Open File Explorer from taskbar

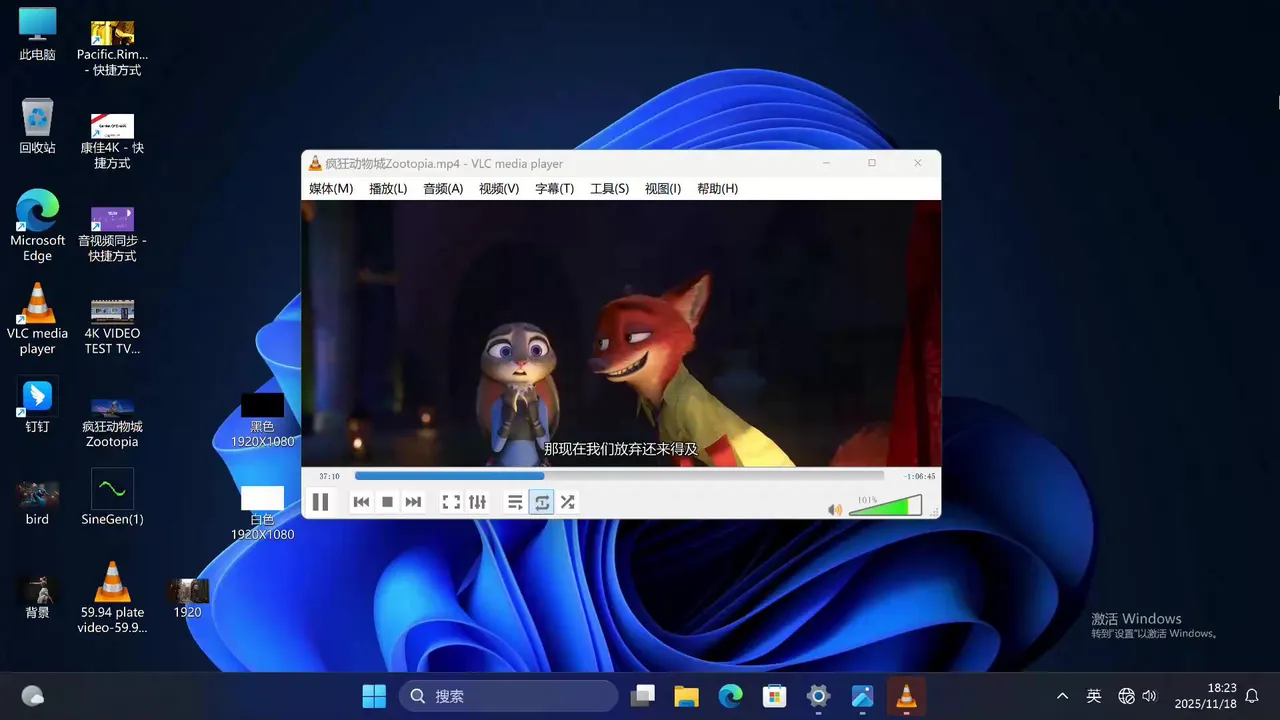tap(686, 696)
